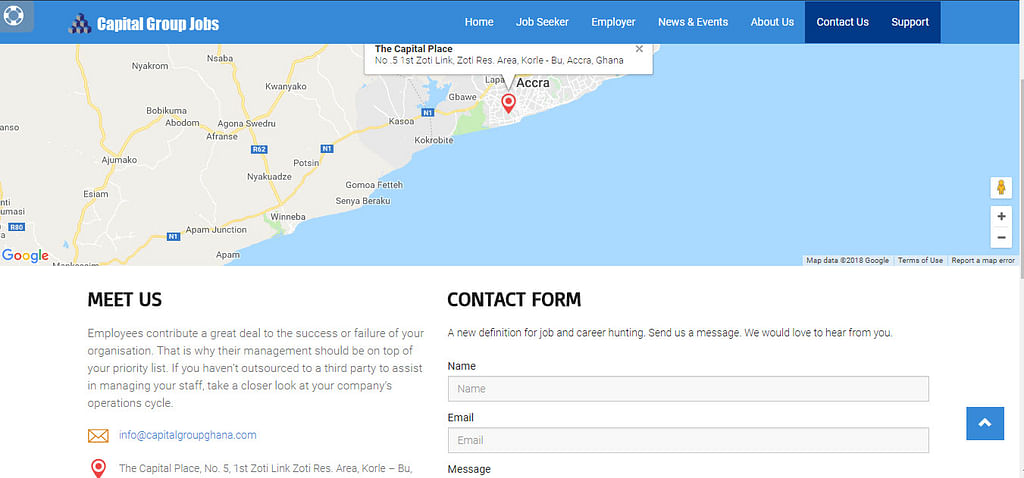Close the Capital Place map info popup
The image size is (1024, 478).
[639, 49]
